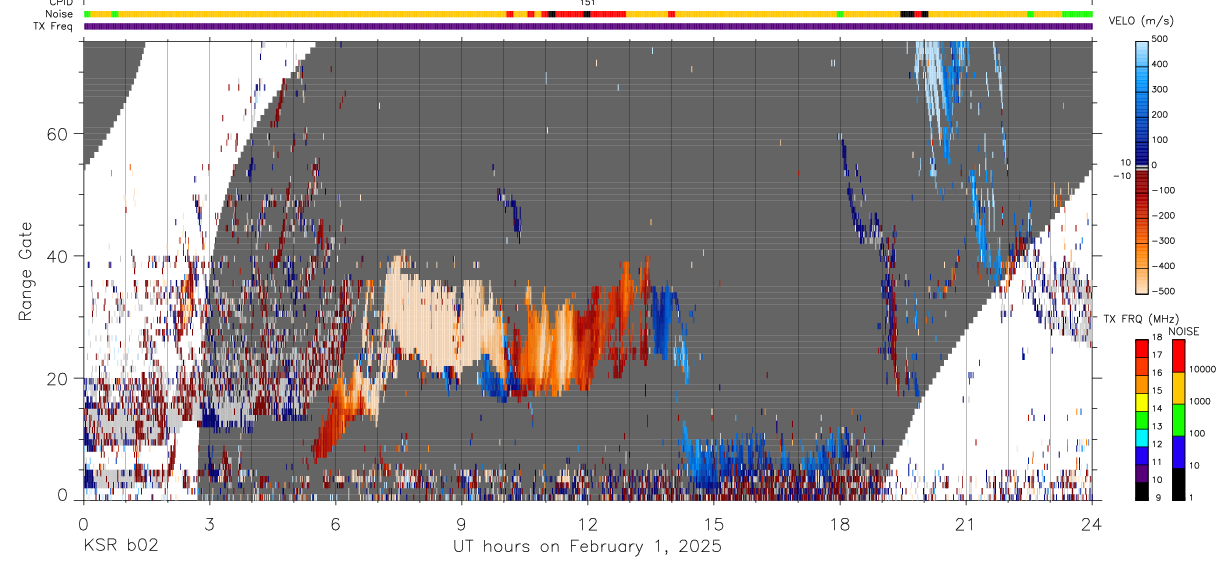1228x567 pixels.
Task: Click the velocity colorbar label "400"
Action: coord(1161,64)
